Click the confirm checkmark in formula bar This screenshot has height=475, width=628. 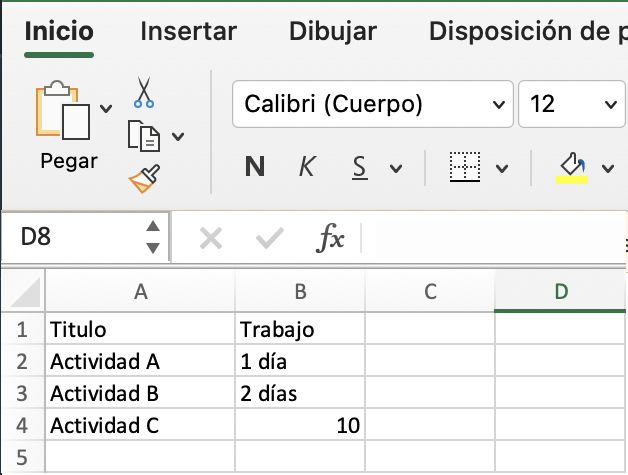tap(269, 237)
